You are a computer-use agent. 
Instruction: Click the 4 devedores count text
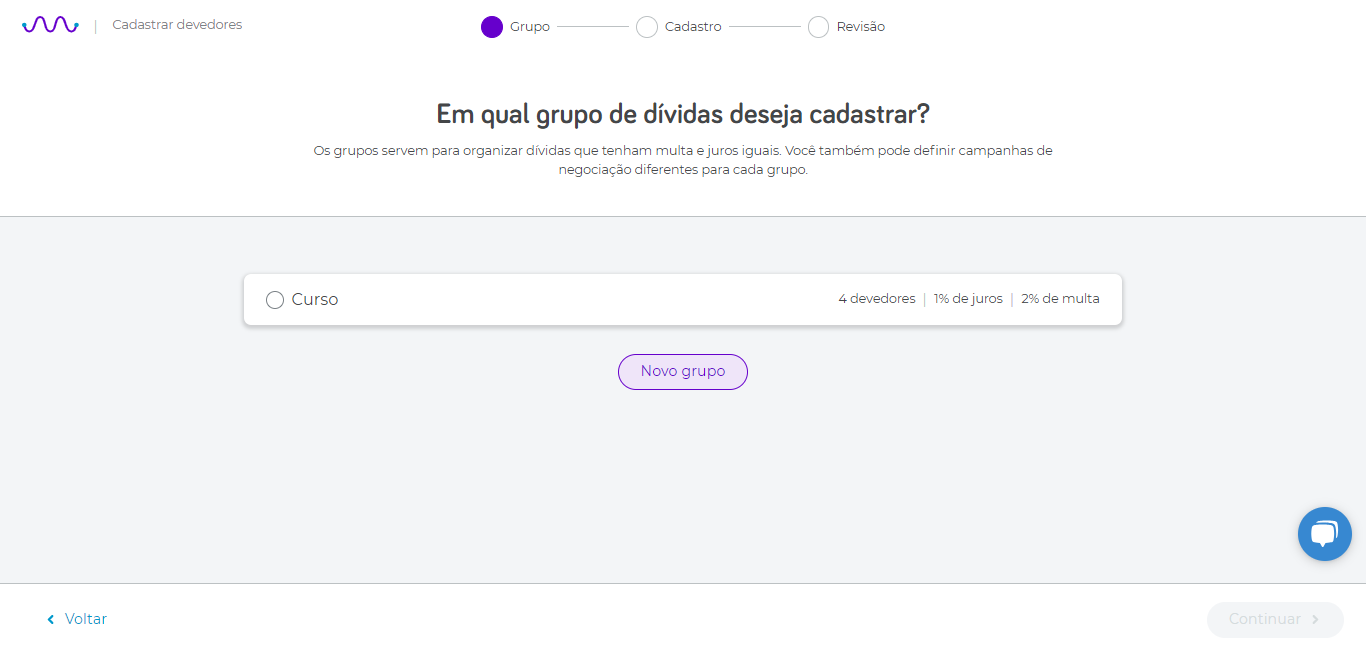877,299
